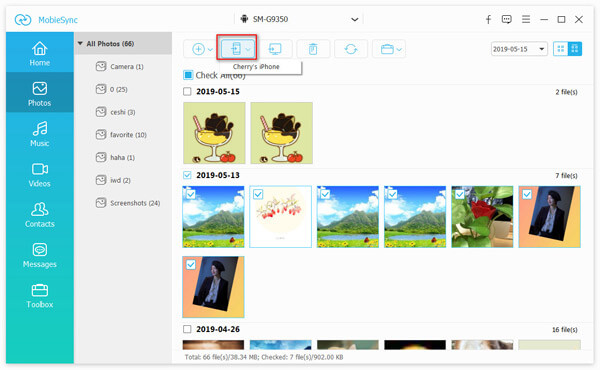The height and width of the screenshot is (370, 600).
Task: Click the export to PC monitor icon
Action: pyautogui.click(x=275, y=49)
